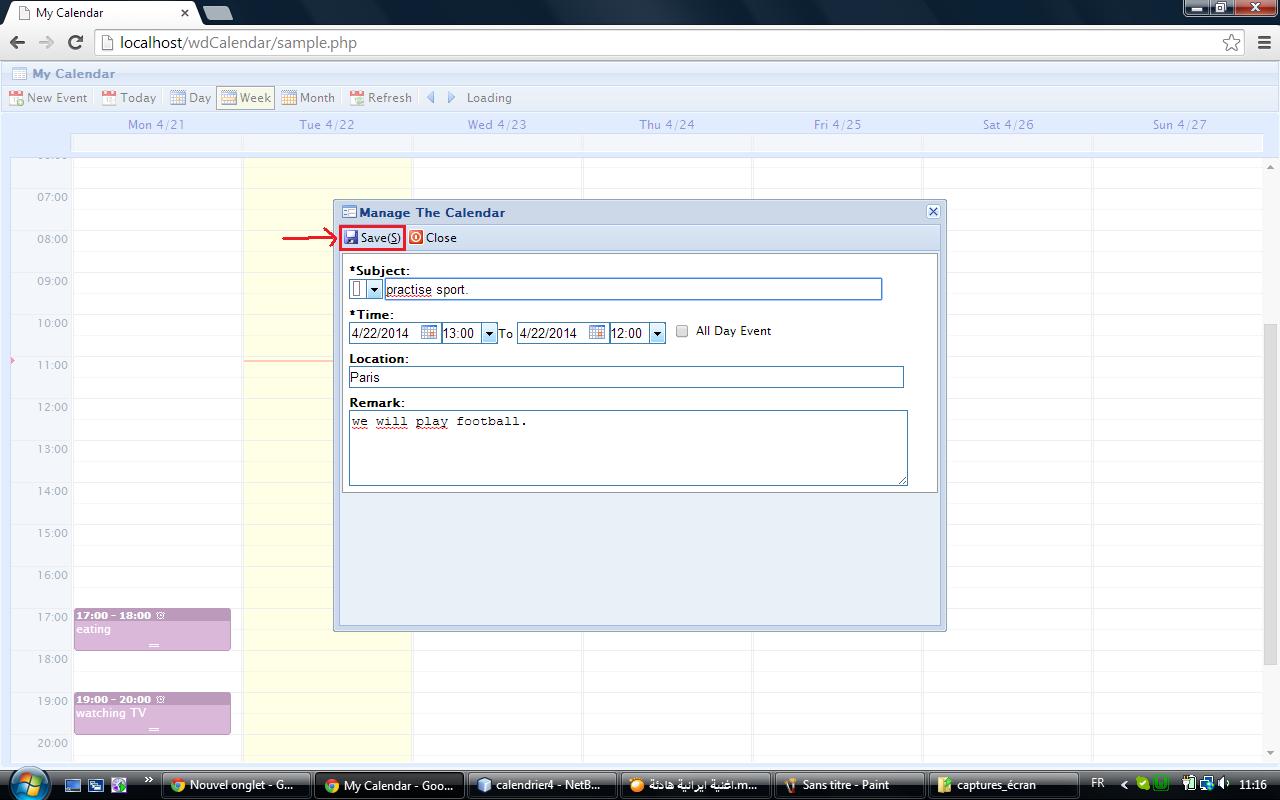Click the Close button beside Save
The image size is (1280, 800).
click(433, 238)
